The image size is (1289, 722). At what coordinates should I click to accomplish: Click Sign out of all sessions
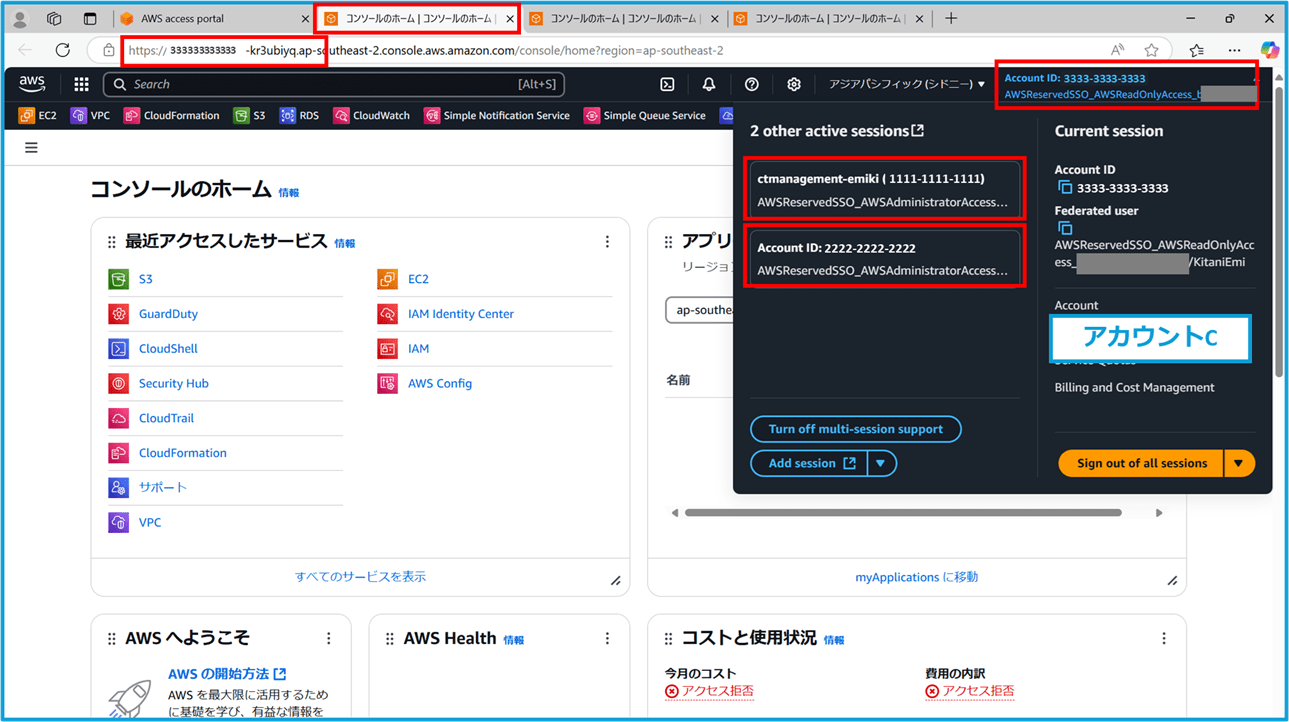(1141, 463)
